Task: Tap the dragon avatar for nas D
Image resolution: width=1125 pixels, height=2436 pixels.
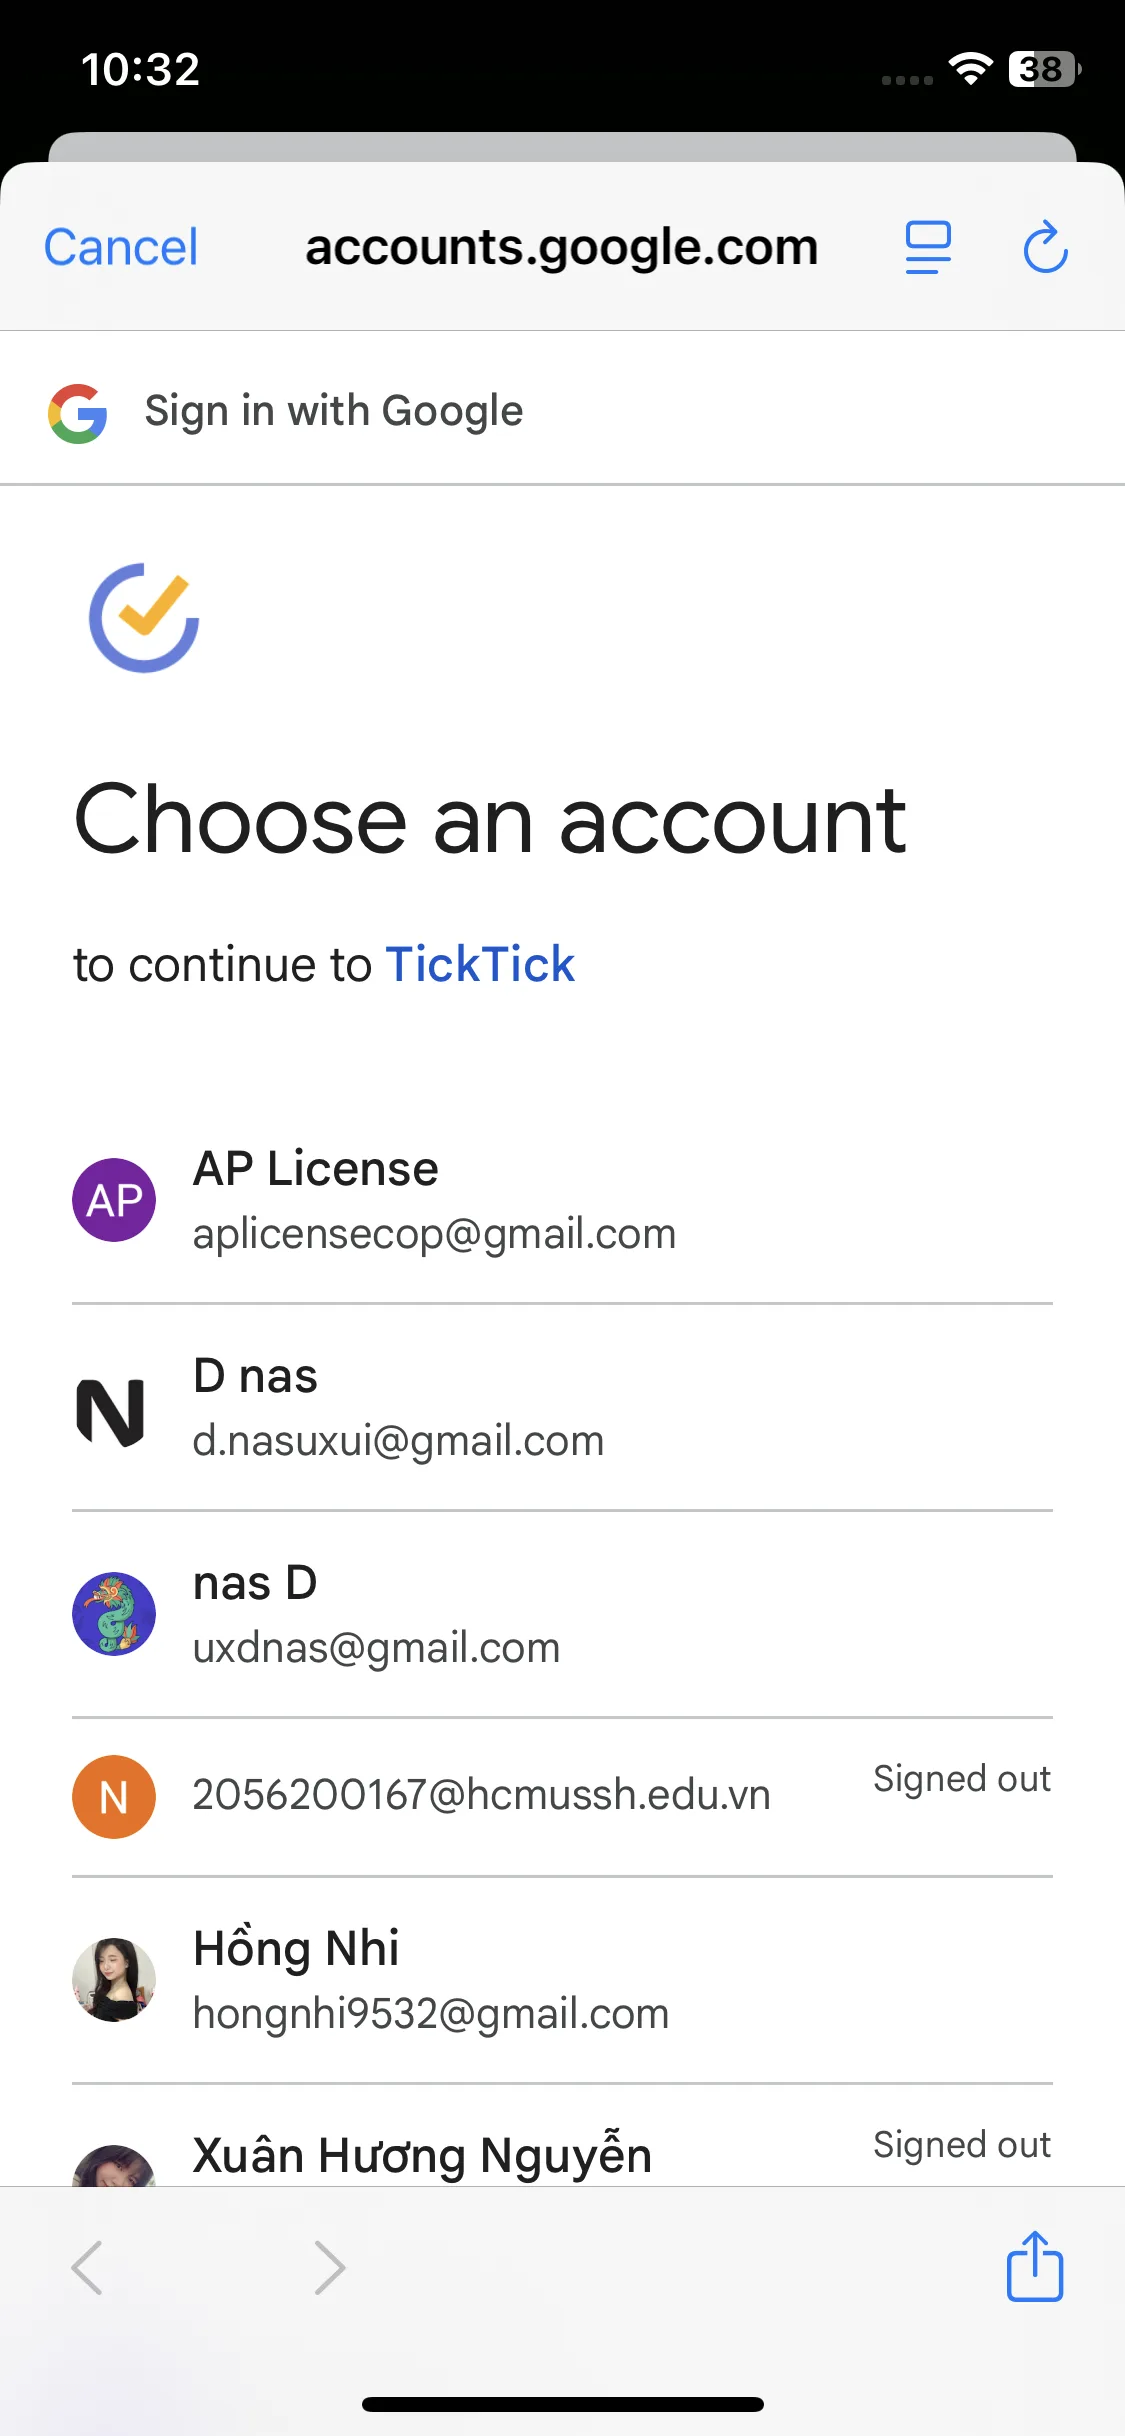Action: tap(114, 1614)
